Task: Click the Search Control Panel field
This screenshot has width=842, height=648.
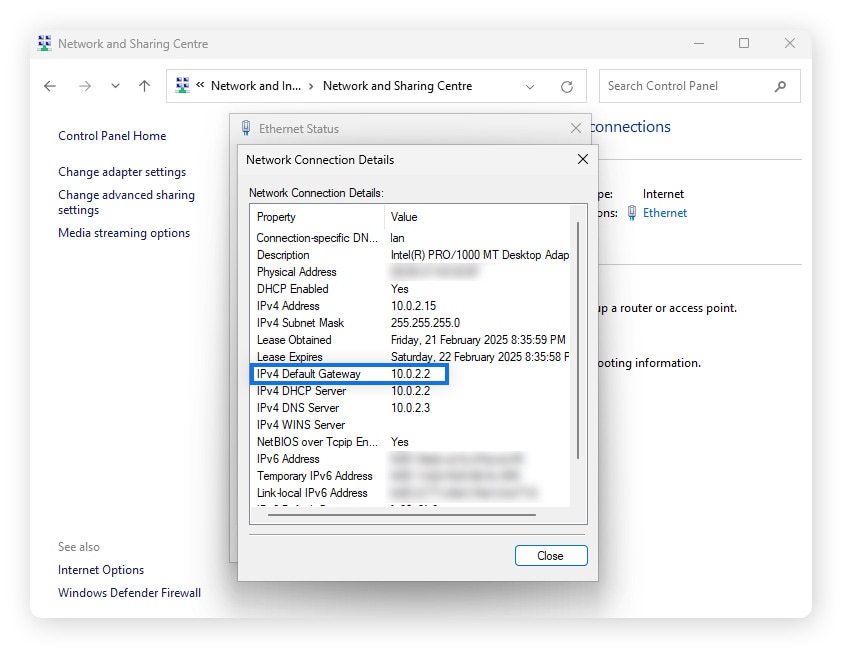Action: tap(700, 86)
